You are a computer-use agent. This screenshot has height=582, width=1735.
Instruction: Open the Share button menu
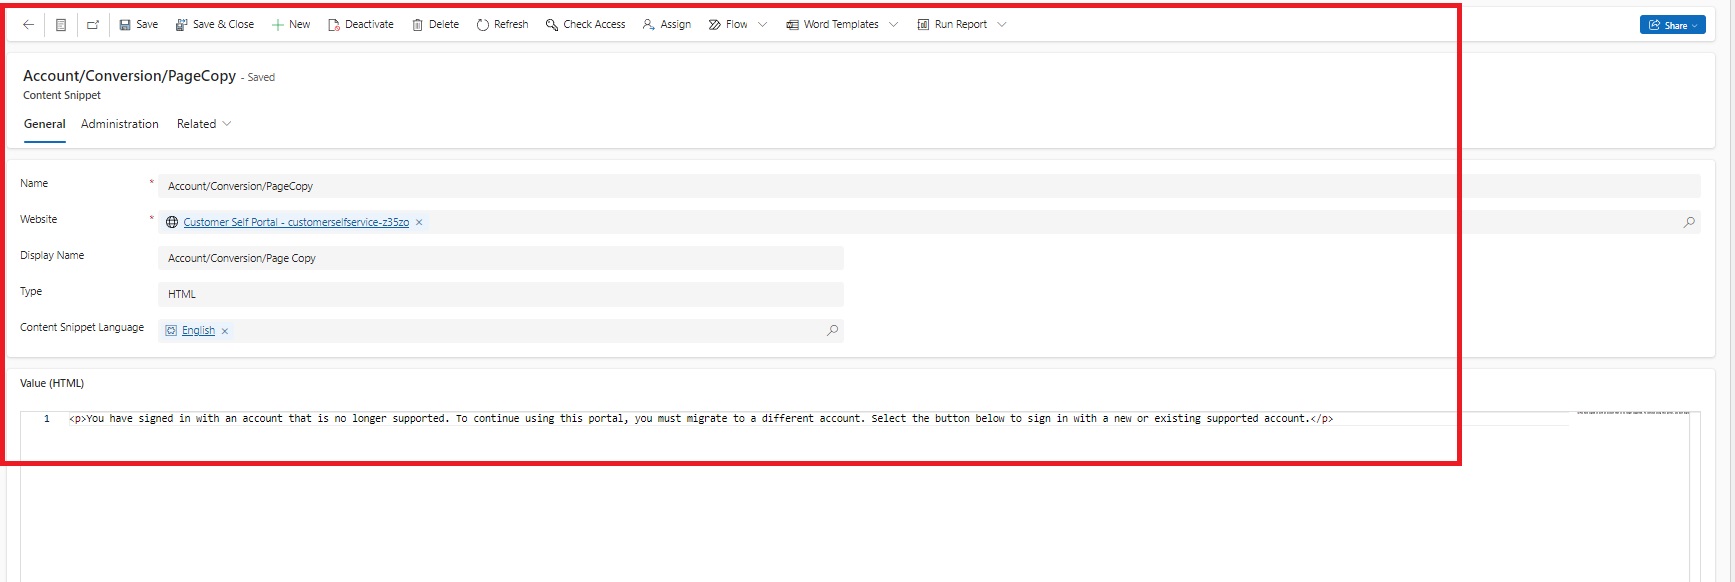coord(1672,25)
